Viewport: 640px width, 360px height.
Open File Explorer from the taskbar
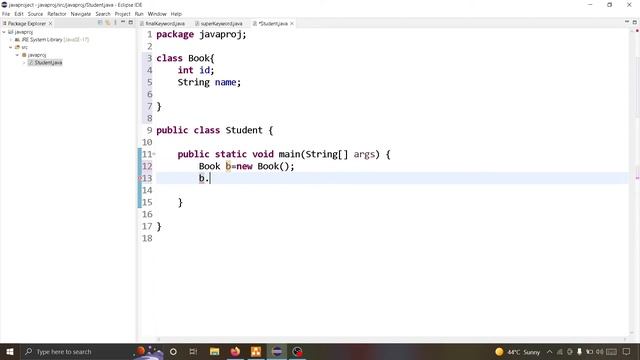(x=215, y=351)
